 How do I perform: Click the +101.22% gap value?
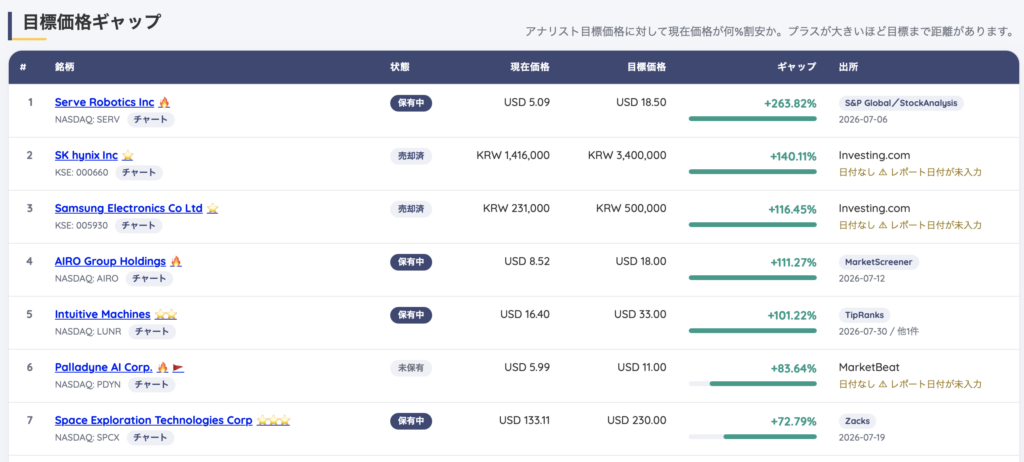pos(792,315)
